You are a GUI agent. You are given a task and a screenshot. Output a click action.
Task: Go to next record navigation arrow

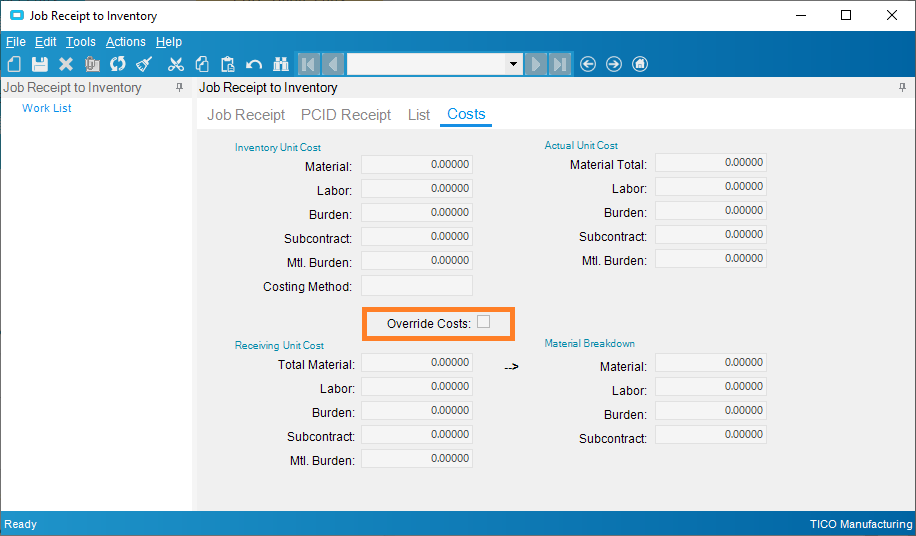pos(536,64)
